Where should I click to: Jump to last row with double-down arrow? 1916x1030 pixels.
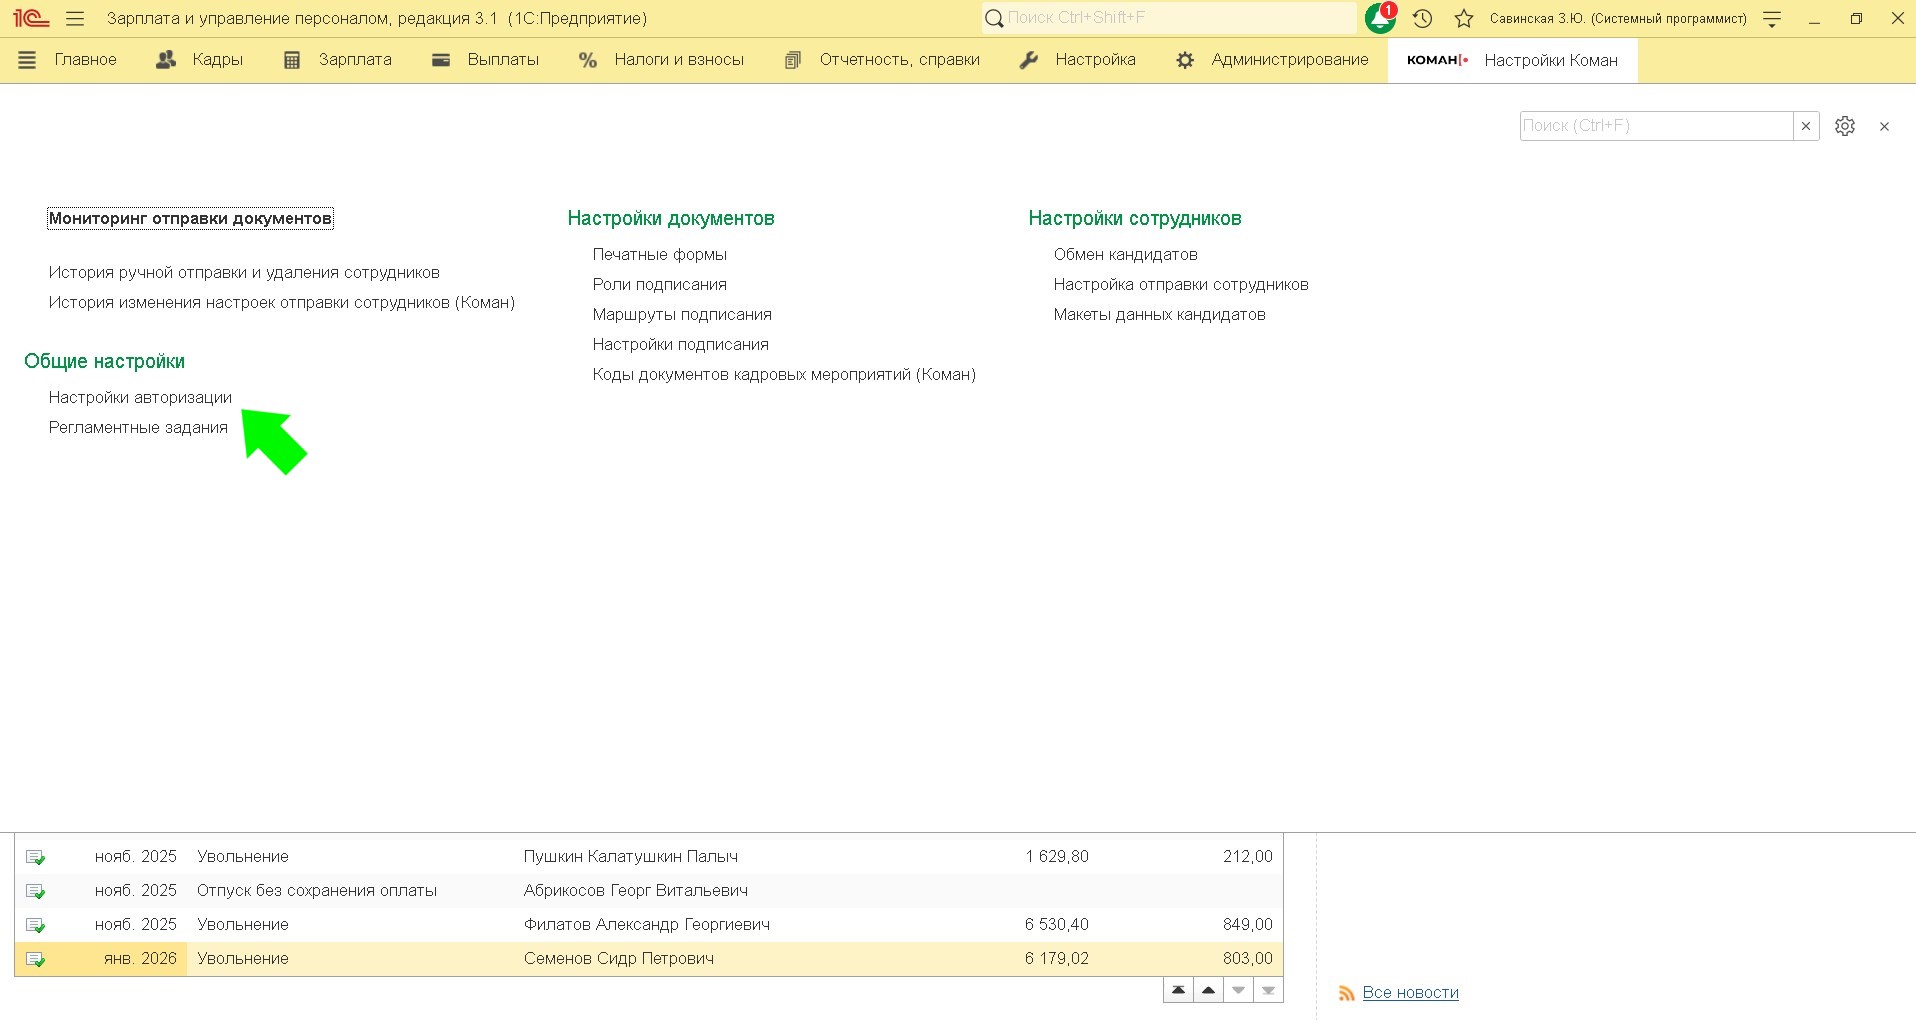click(x=1268, y=990)
